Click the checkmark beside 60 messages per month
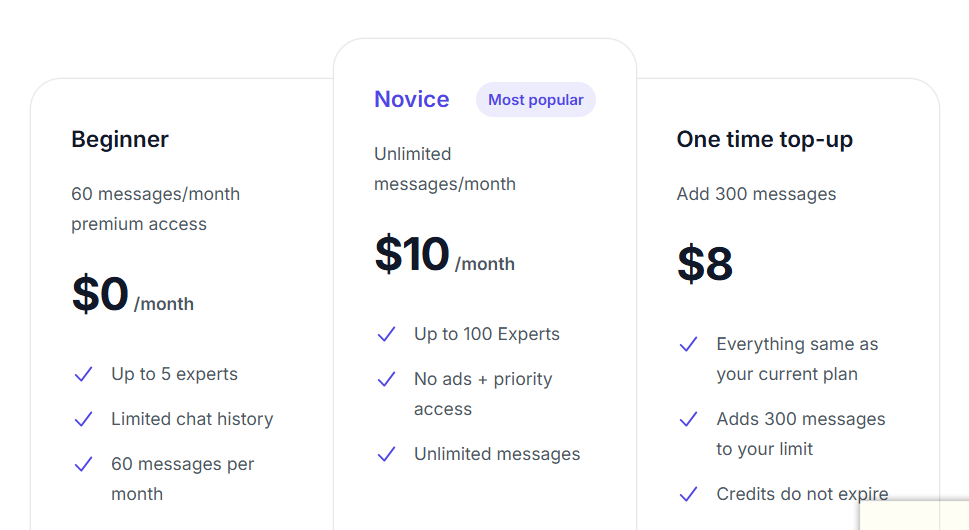Screen dimensions: 969x530 click(x=83, y=465)
